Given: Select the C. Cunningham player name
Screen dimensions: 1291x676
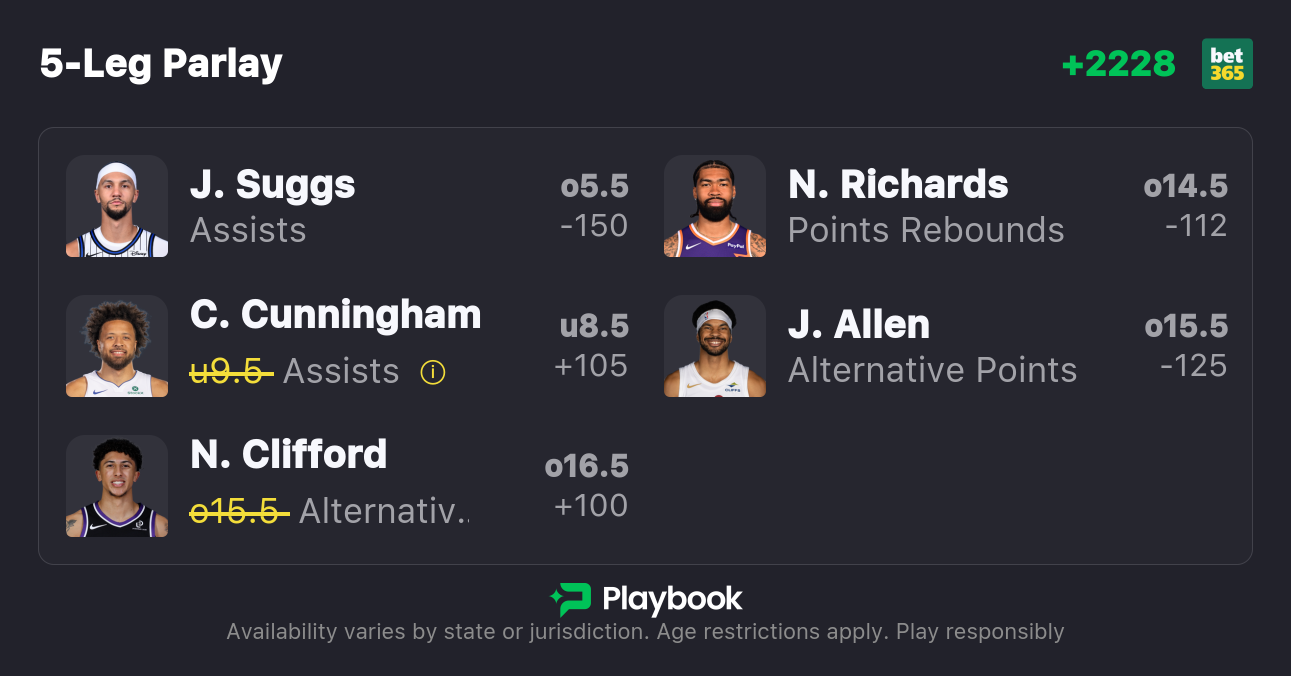Looking at the screenshot, I should pyautogui.click(x=335, y=315).
